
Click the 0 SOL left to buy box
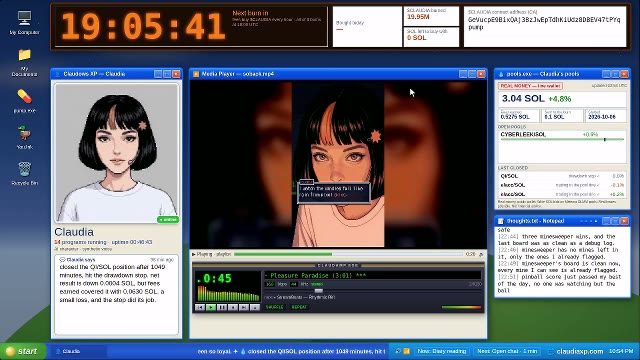pyautogui.click(x=431, y=37)
